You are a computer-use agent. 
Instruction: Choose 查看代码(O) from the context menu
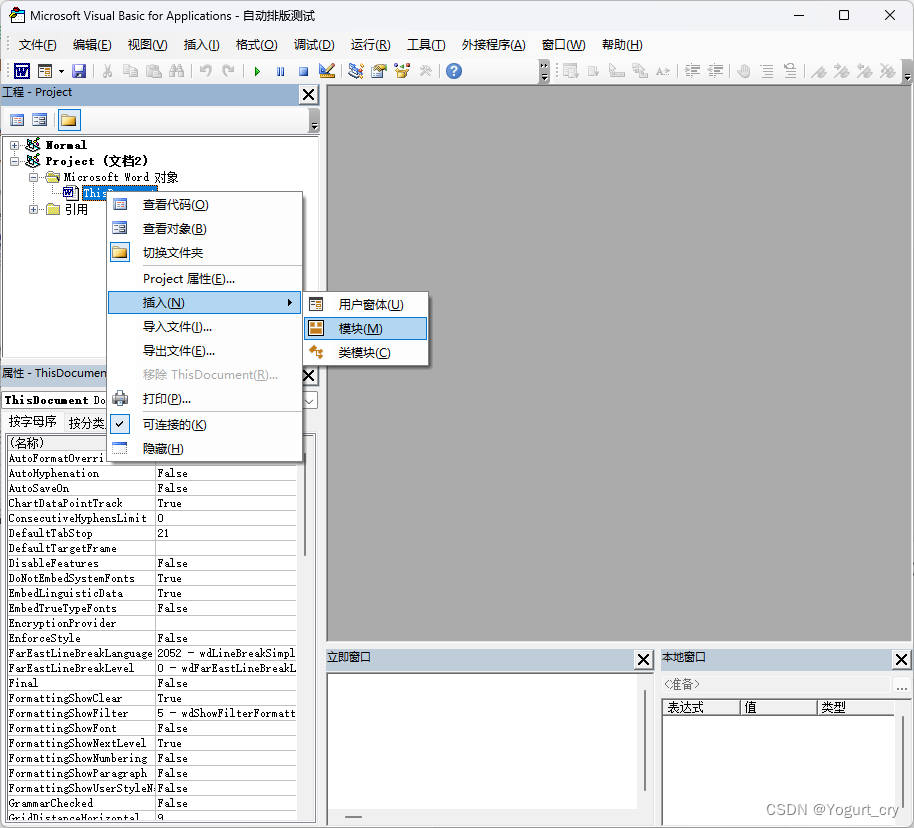(205, 205)
